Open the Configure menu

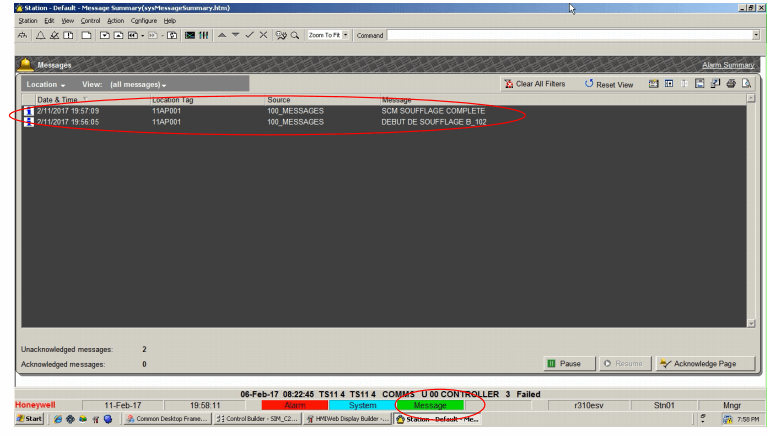[144, 20]
